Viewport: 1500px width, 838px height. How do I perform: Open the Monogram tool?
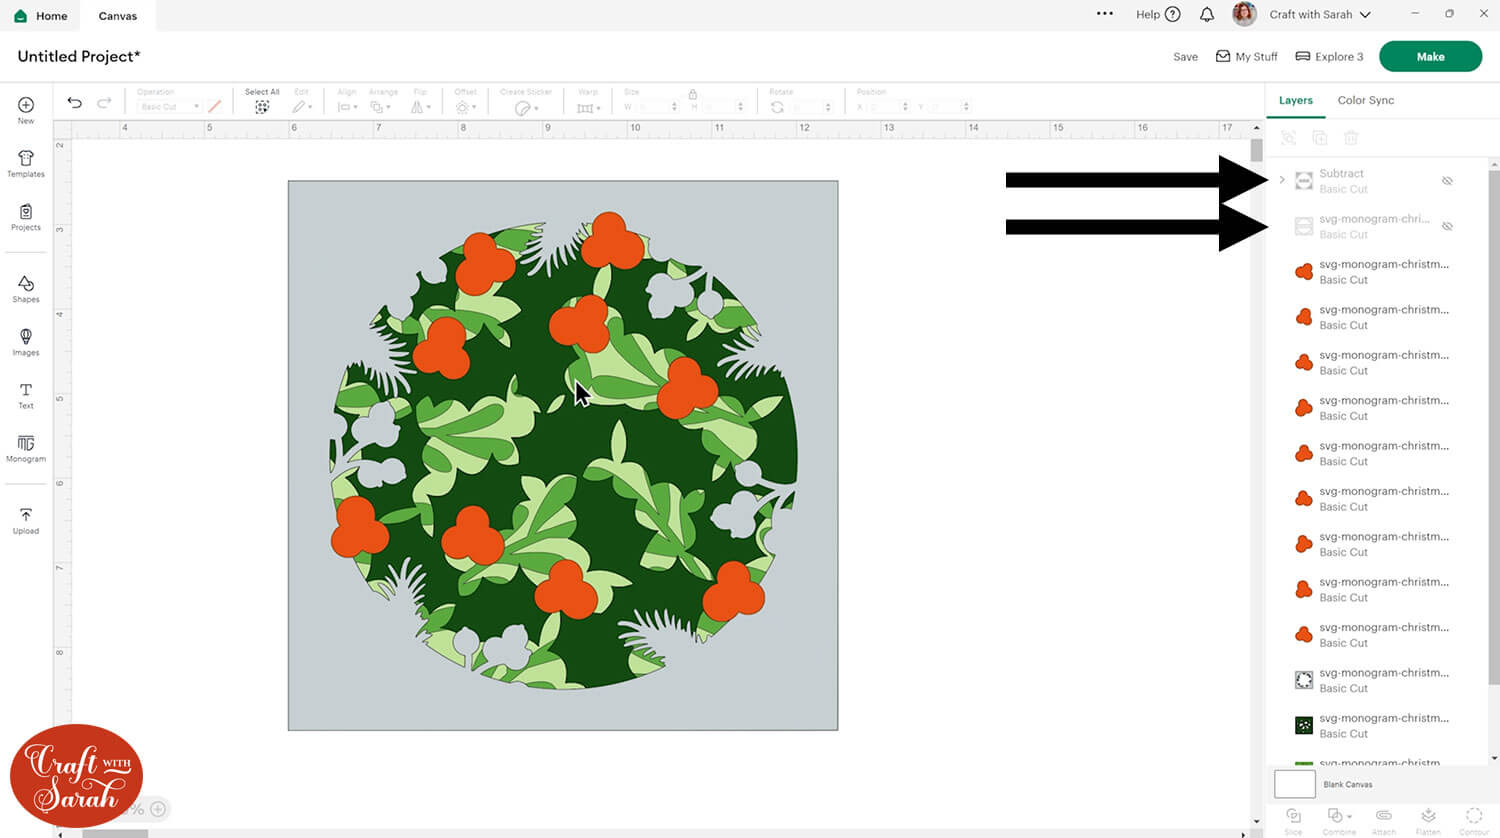pos(26,447)
